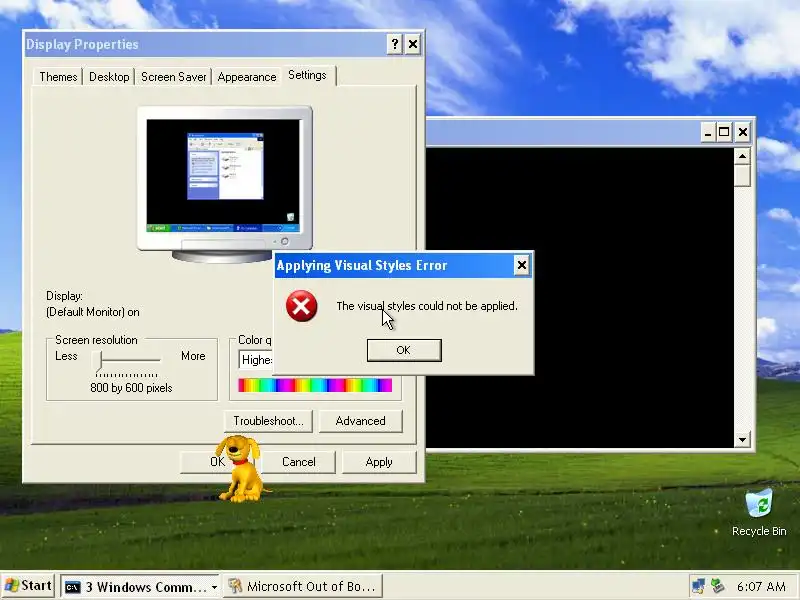Close the black command window
The height and width of the screenshot is (600, 800).
pos(743,133)
